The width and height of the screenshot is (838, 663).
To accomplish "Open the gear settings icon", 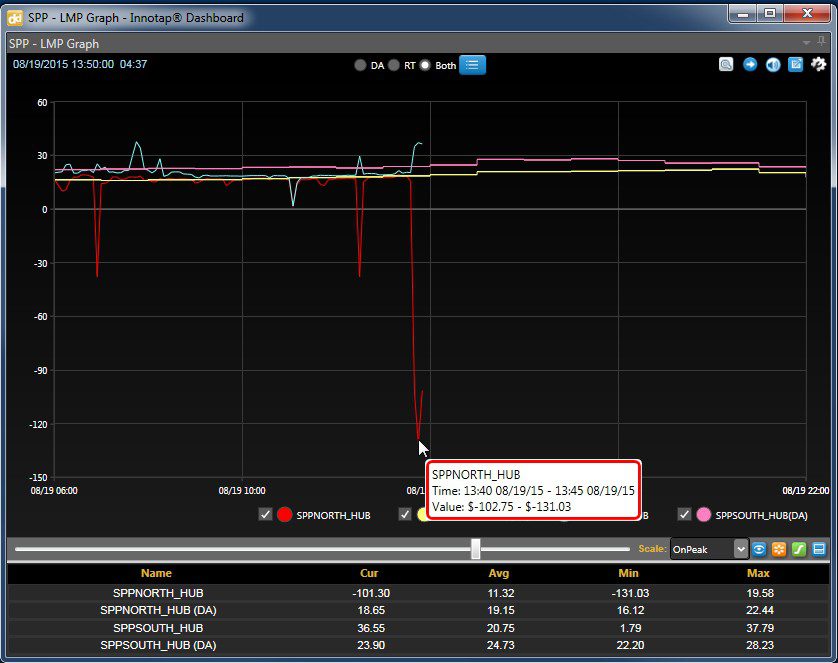I will (x=819, y=65).
